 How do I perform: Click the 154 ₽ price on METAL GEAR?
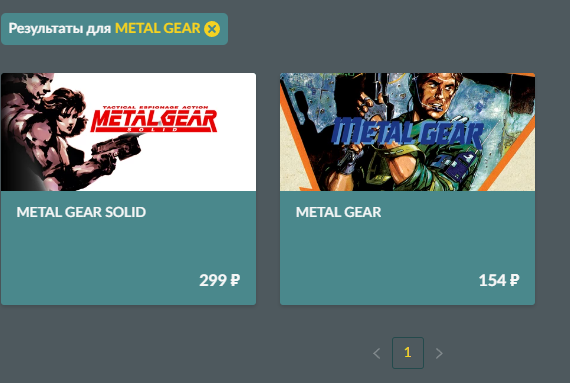point(499,280)
